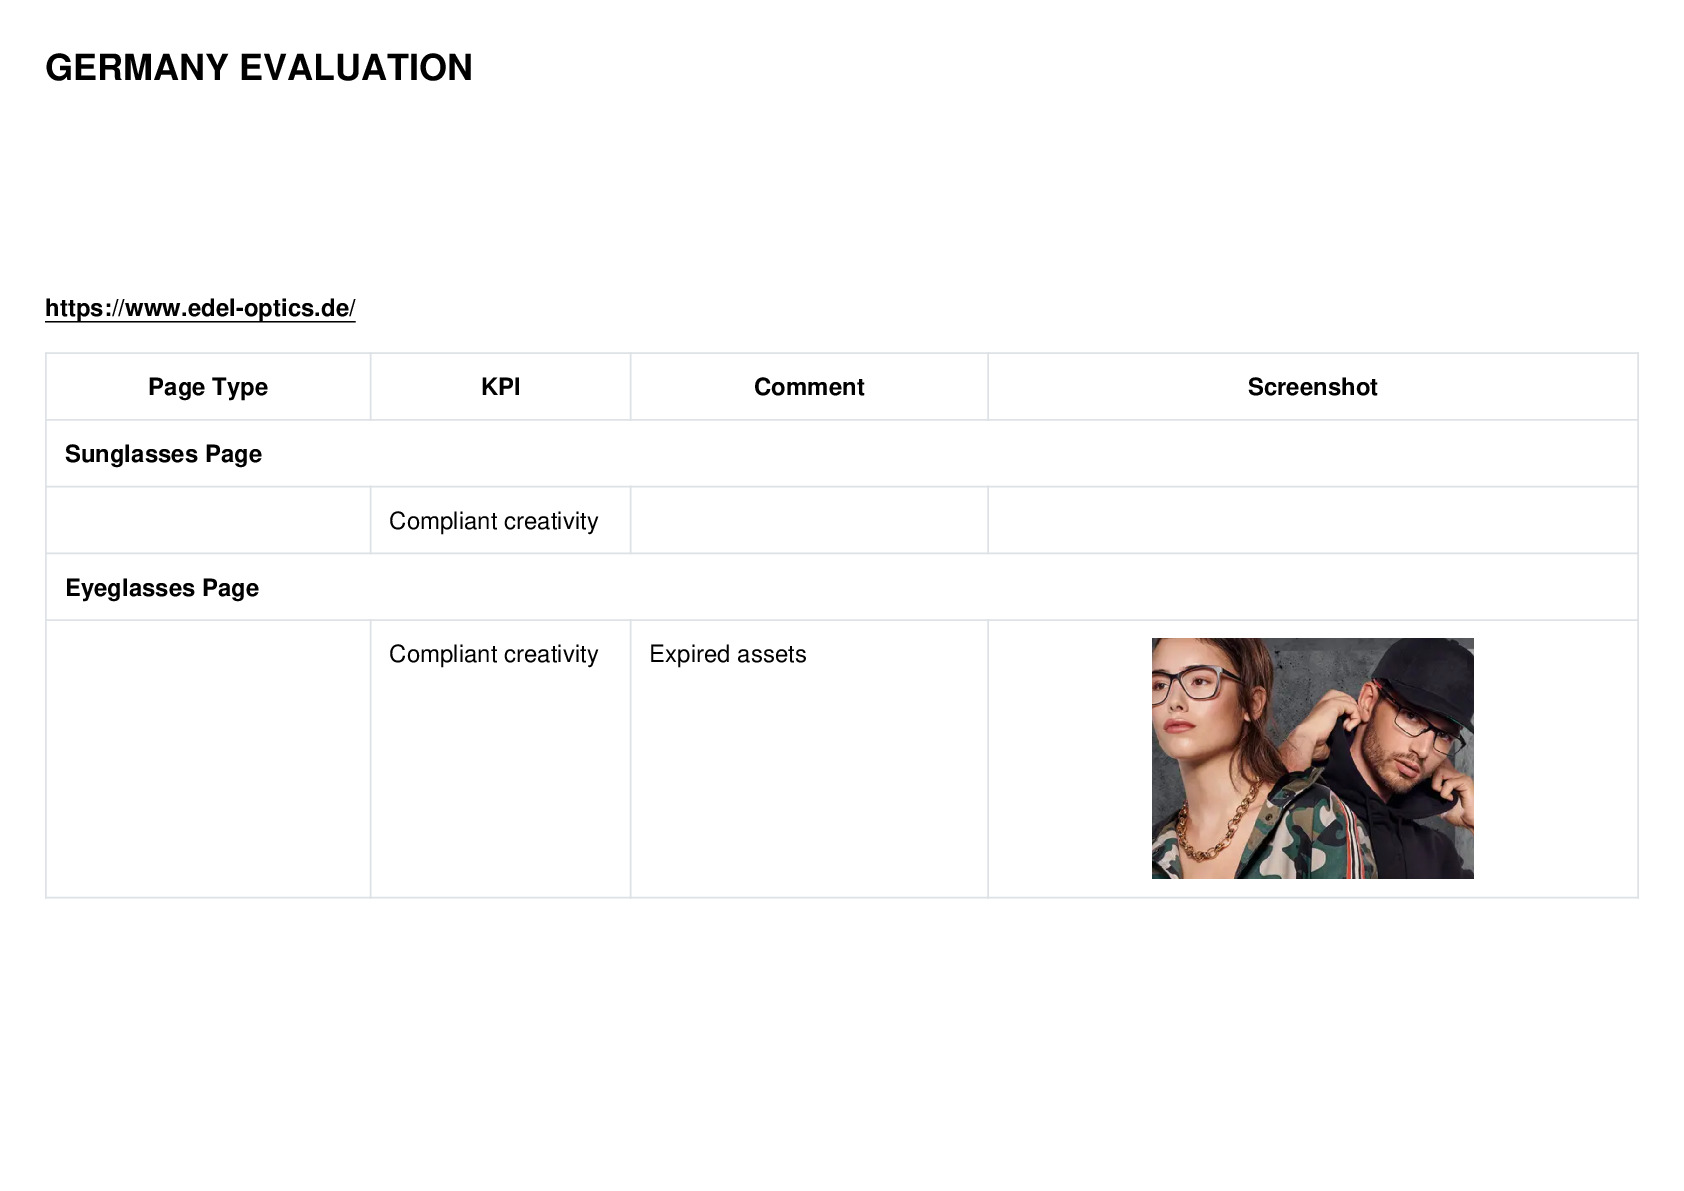Select the Sunglasses Page section row
This screenshot has height=1191, width=1684.
point(842,454)
